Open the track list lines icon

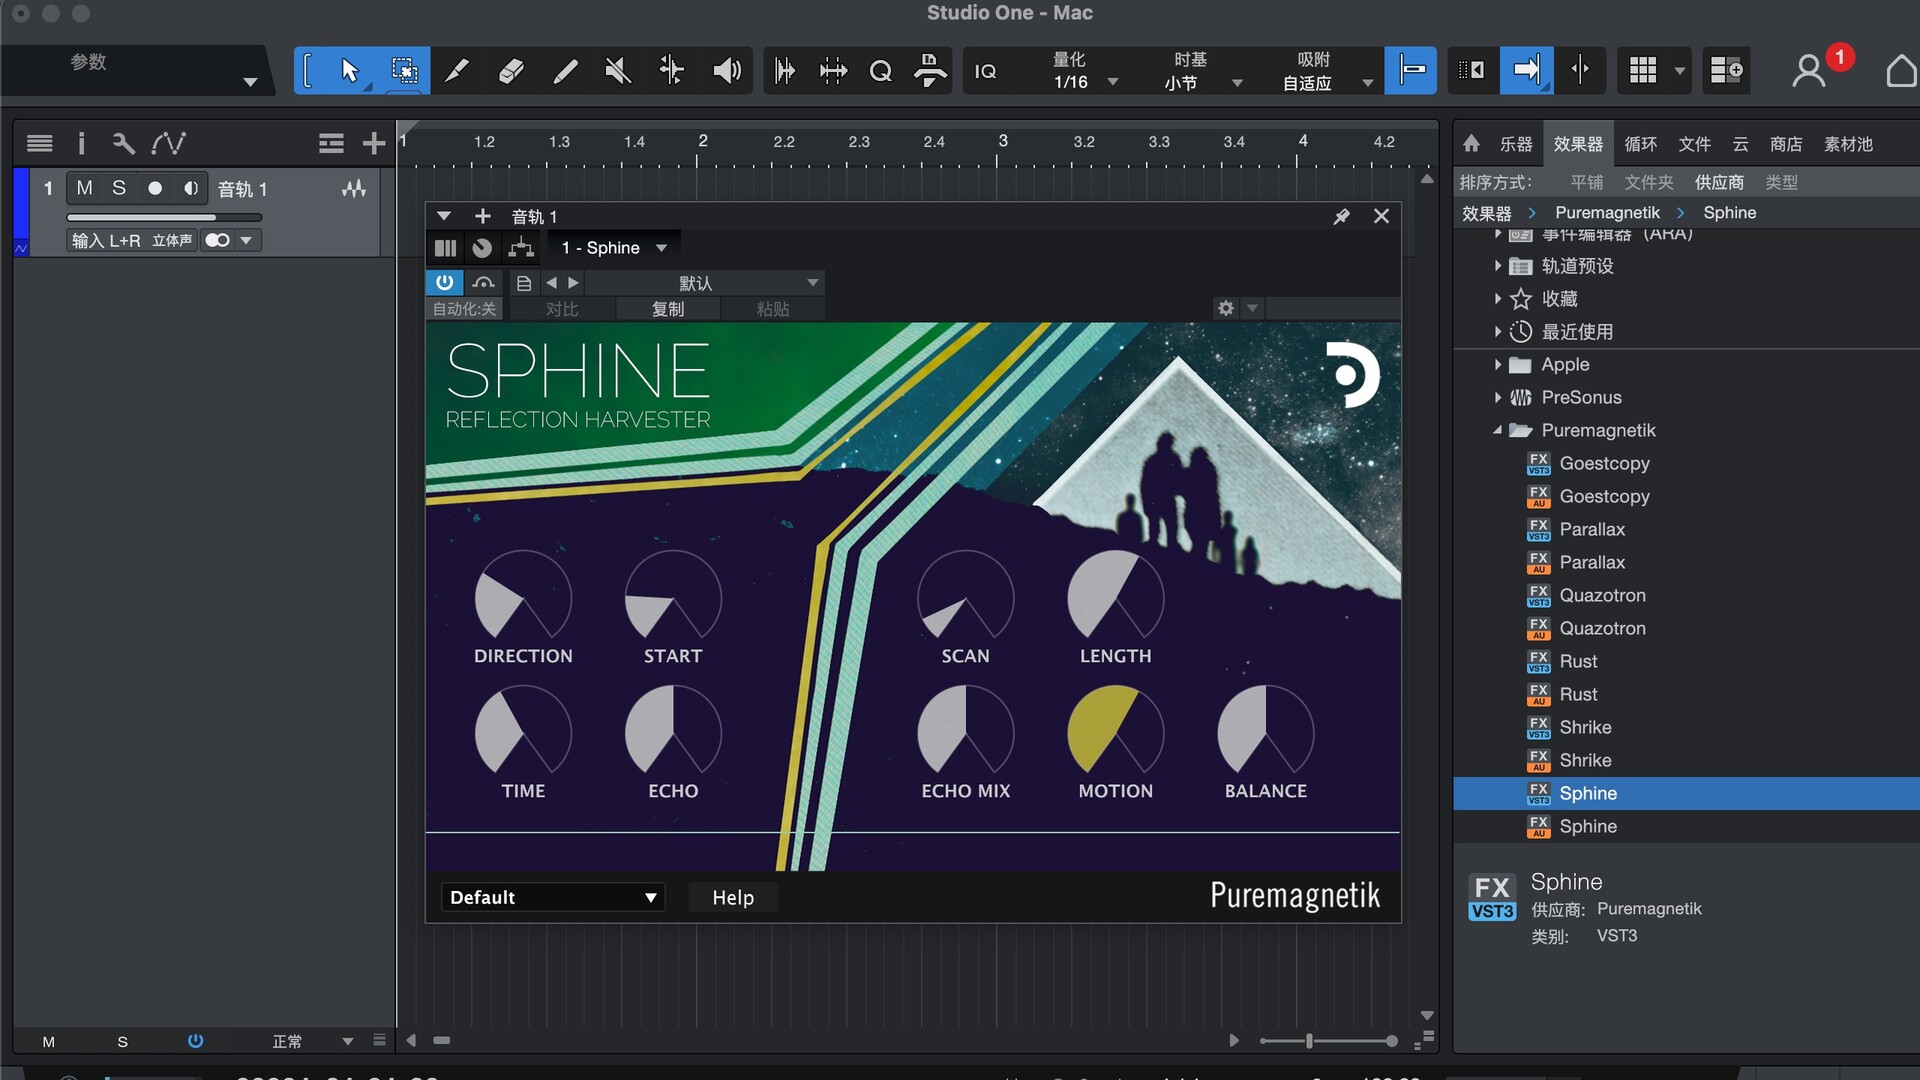coord(40,144)
